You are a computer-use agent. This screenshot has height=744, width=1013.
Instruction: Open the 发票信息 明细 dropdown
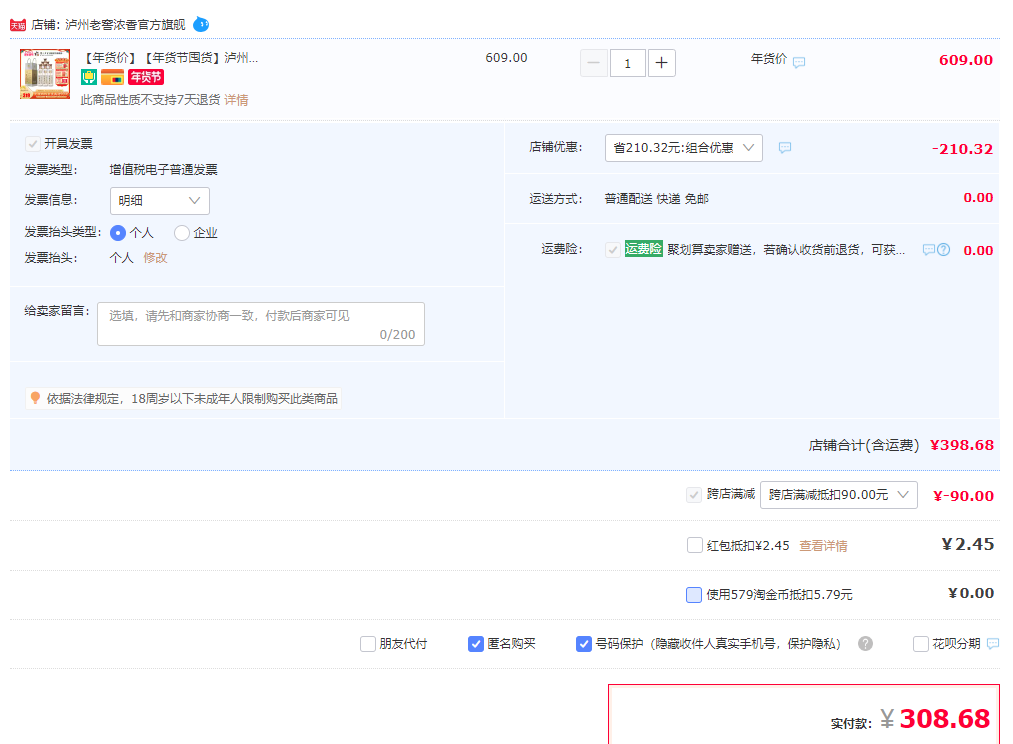(x=160, y=201)
